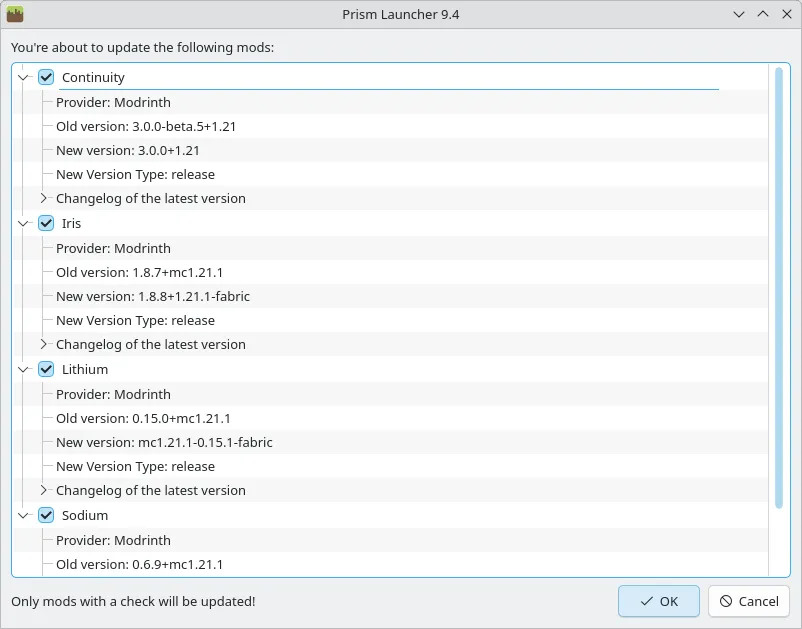Uncheck the Iris mod checkbox
Viewport: 802px width, 629px height.
point(46,223)
